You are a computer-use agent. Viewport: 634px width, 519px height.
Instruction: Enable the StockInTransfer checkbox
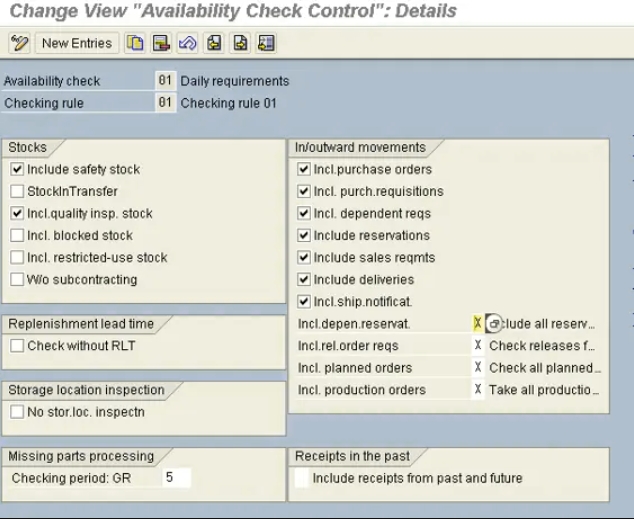click(17, 192)
